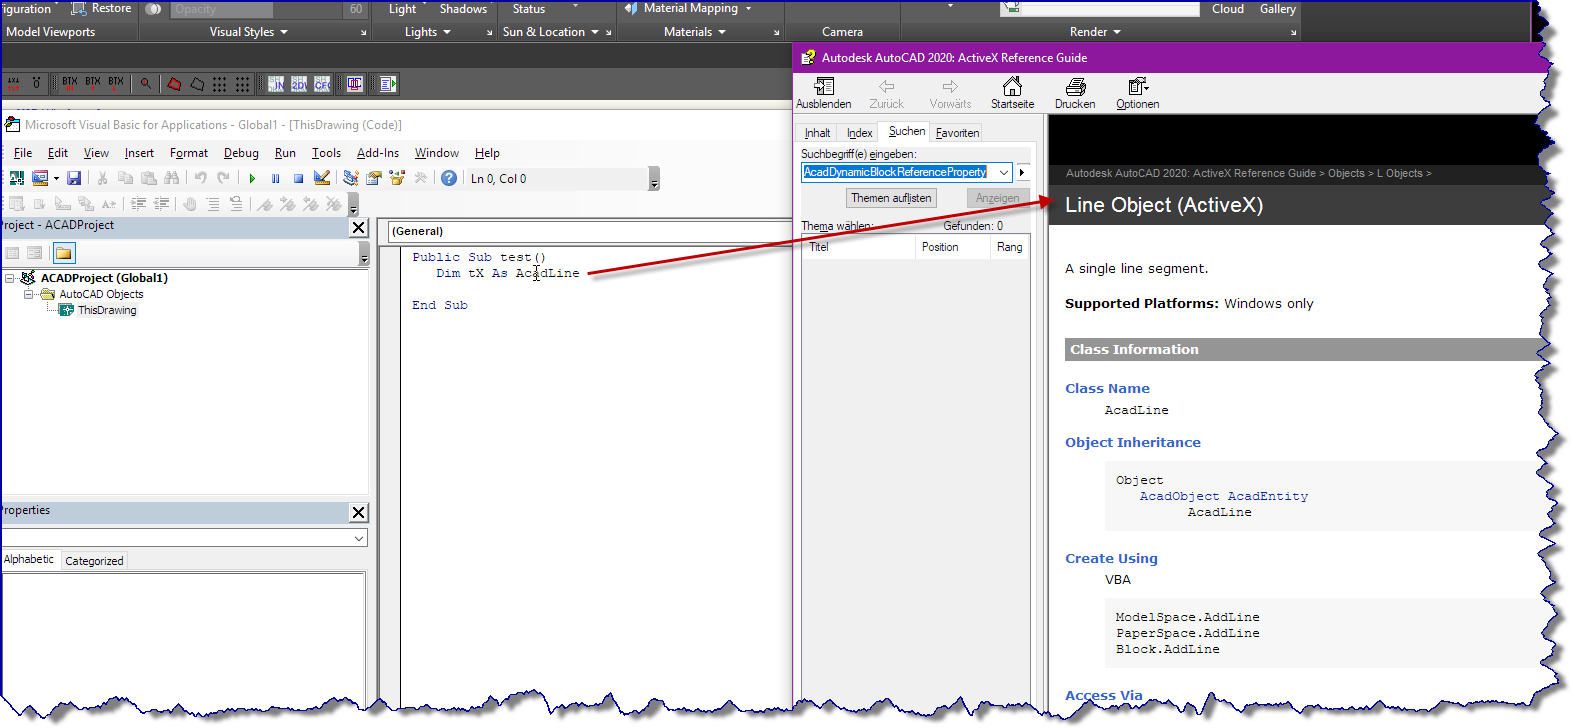The height and width of the screenshot is (728, 1571).
Task: Toggle Design Mode icon
Action: click(322, 178)
